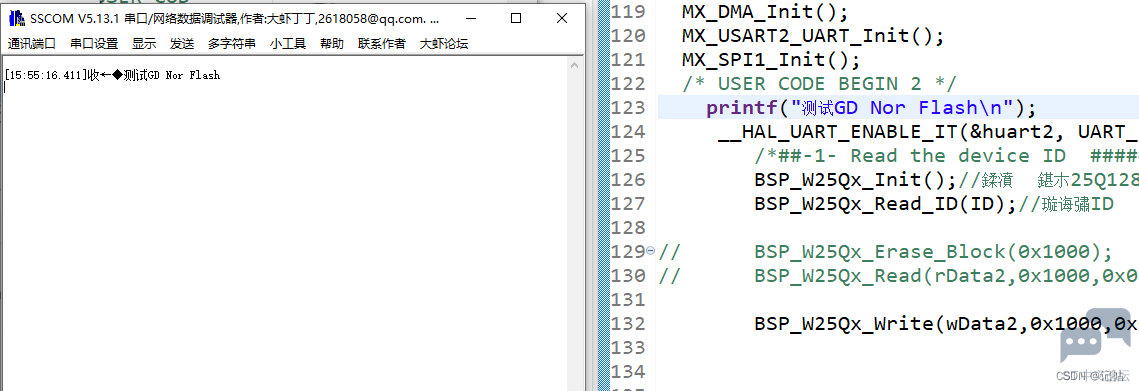Open the 显示 menu
Viewport: 1139px width, 391px height.
144,44
